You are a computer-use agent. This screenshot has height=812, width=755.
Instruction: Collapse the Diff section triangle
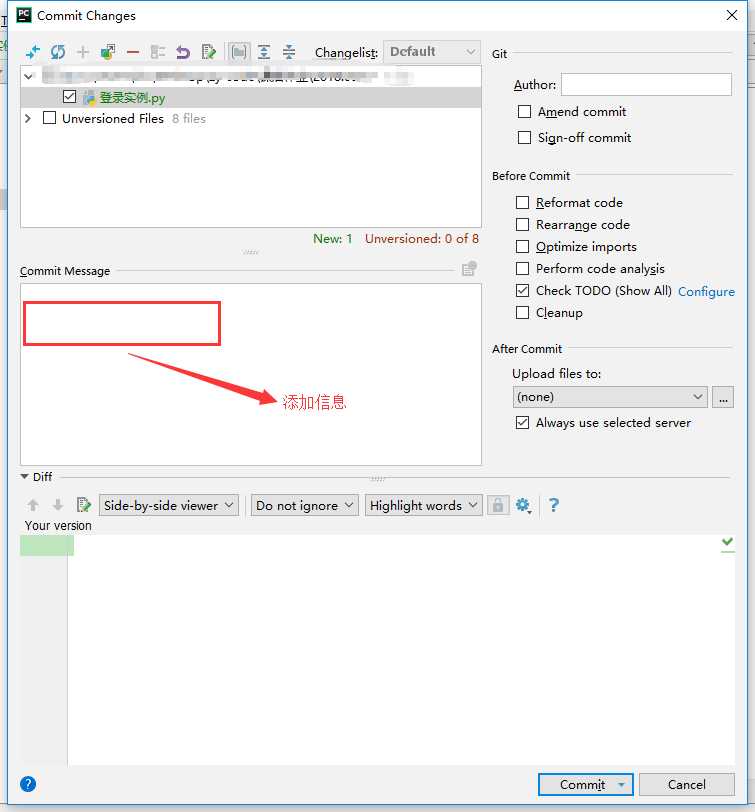[x=24, y=477]
